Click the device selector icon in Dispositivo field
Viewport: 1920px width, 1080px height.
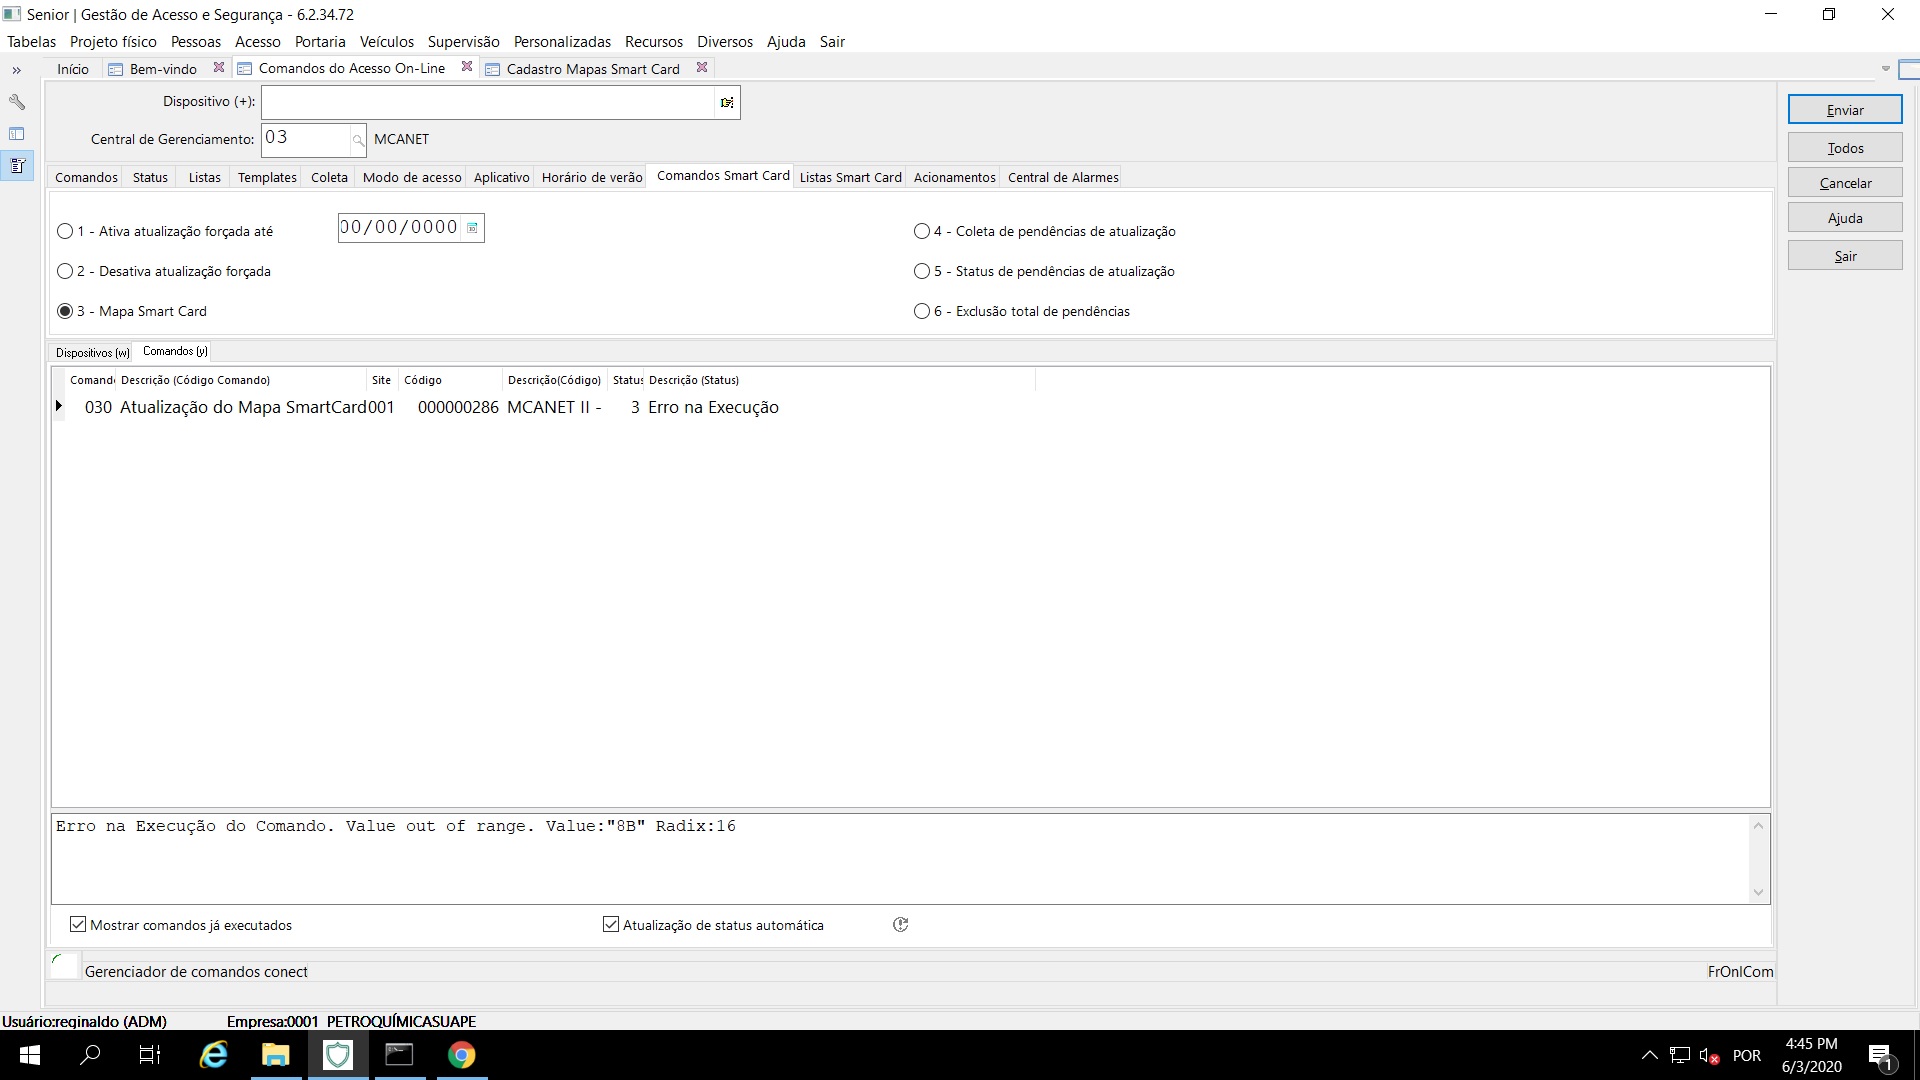pyautogui.click(x=727, y=103)
